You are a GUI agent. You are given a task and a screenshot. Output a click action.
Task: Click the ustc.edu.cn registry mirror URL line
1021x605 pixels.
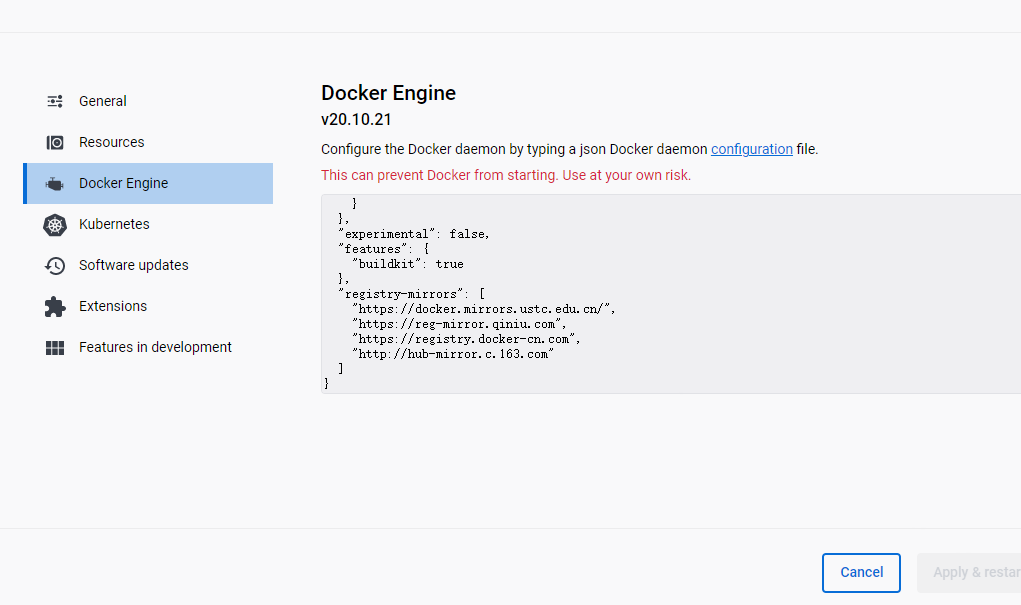click(x=484, y=309)
